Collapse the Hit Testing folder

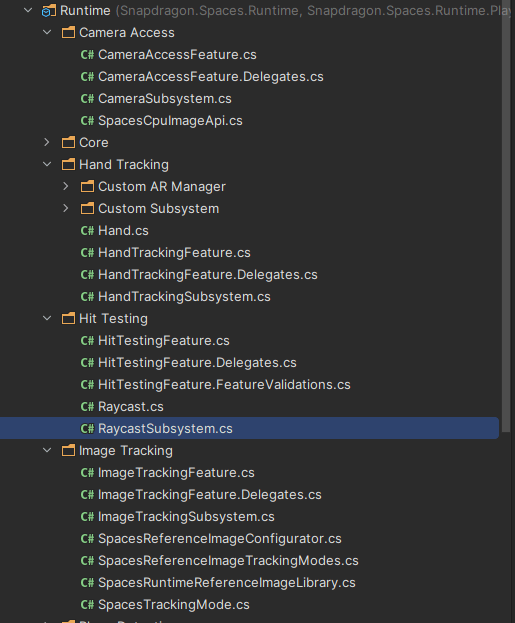(x=47, y=318)
